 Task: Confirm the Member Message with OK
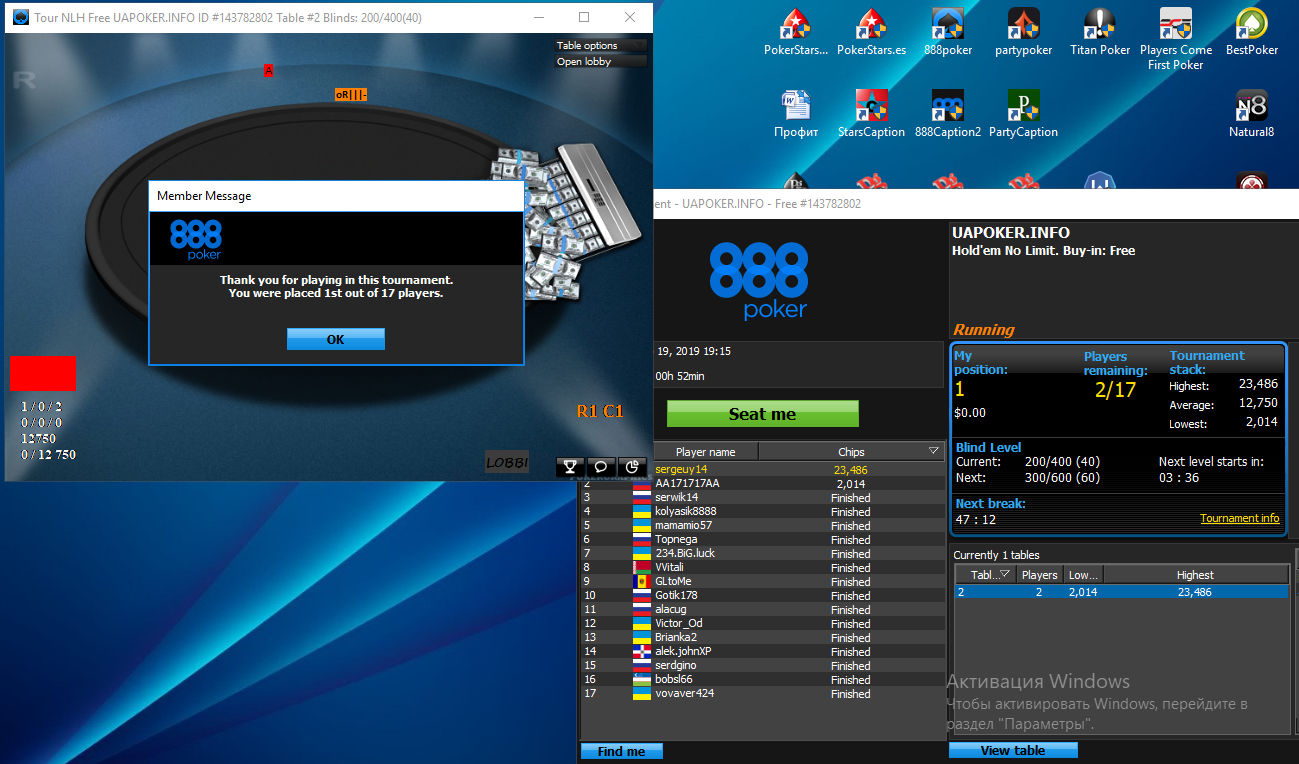coord(336,339)
